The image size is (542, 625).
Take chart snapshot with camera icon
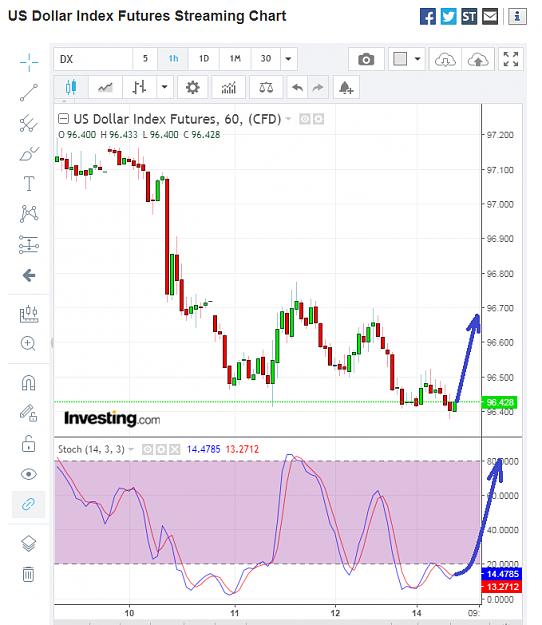coord(366,59)
